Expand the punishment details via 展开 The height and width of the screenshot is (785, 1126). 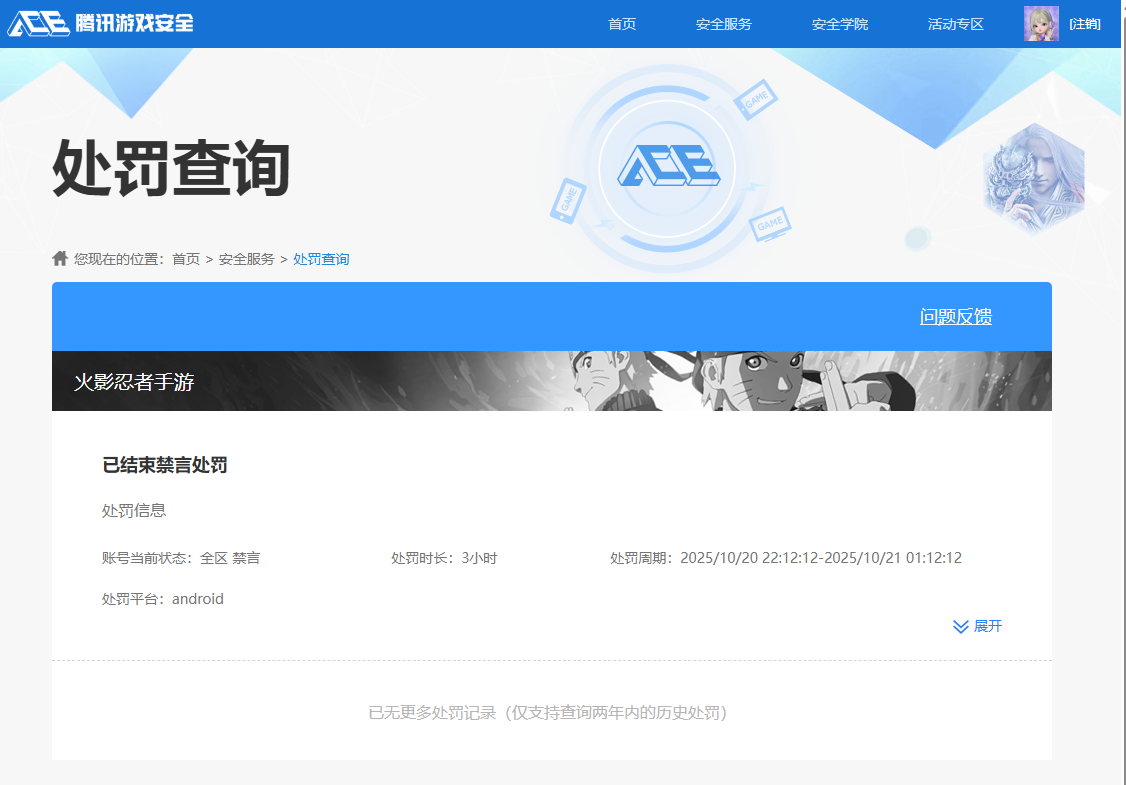(984, 627)
